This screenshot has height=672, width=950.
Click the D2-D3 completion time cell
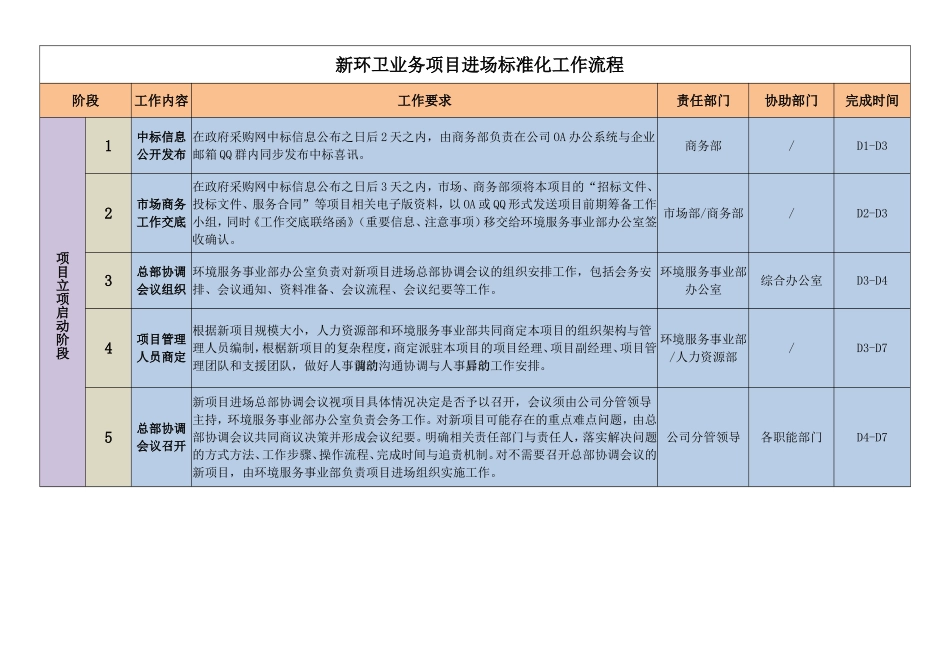[x=872, y=213]
